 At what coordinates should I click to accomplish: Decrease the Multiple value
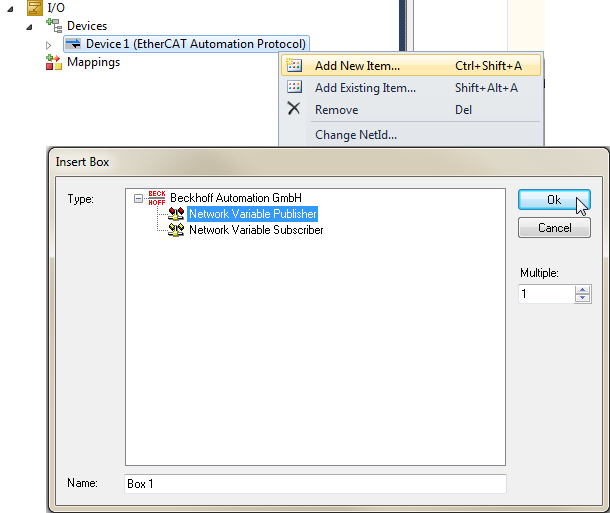click(582, 298)
